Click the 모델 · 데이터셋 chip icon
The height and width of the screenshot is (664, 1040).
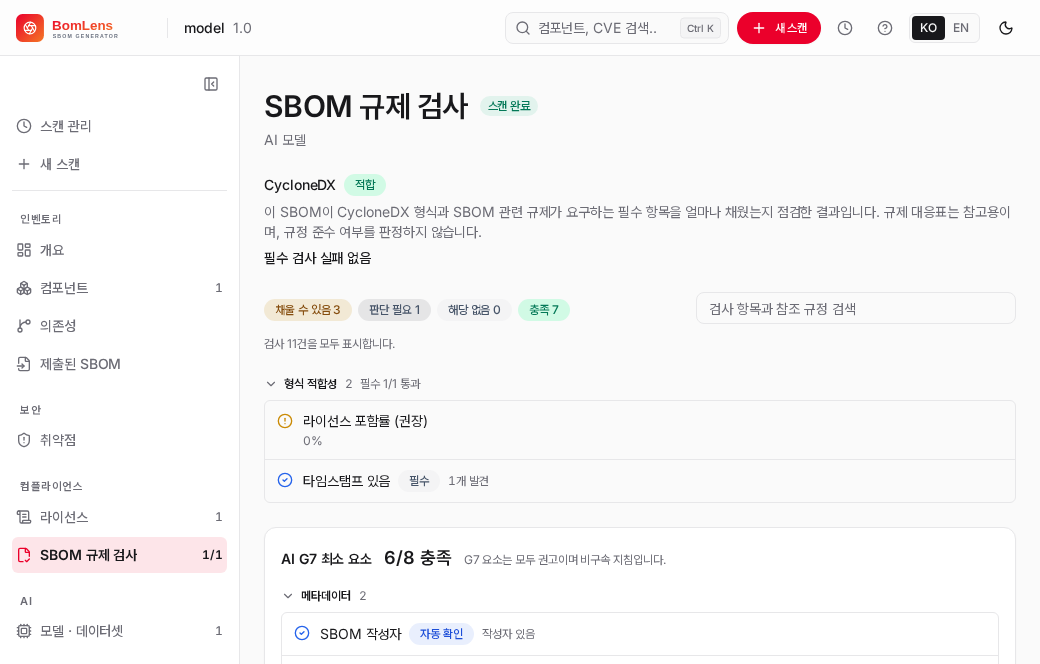point(24,631)
